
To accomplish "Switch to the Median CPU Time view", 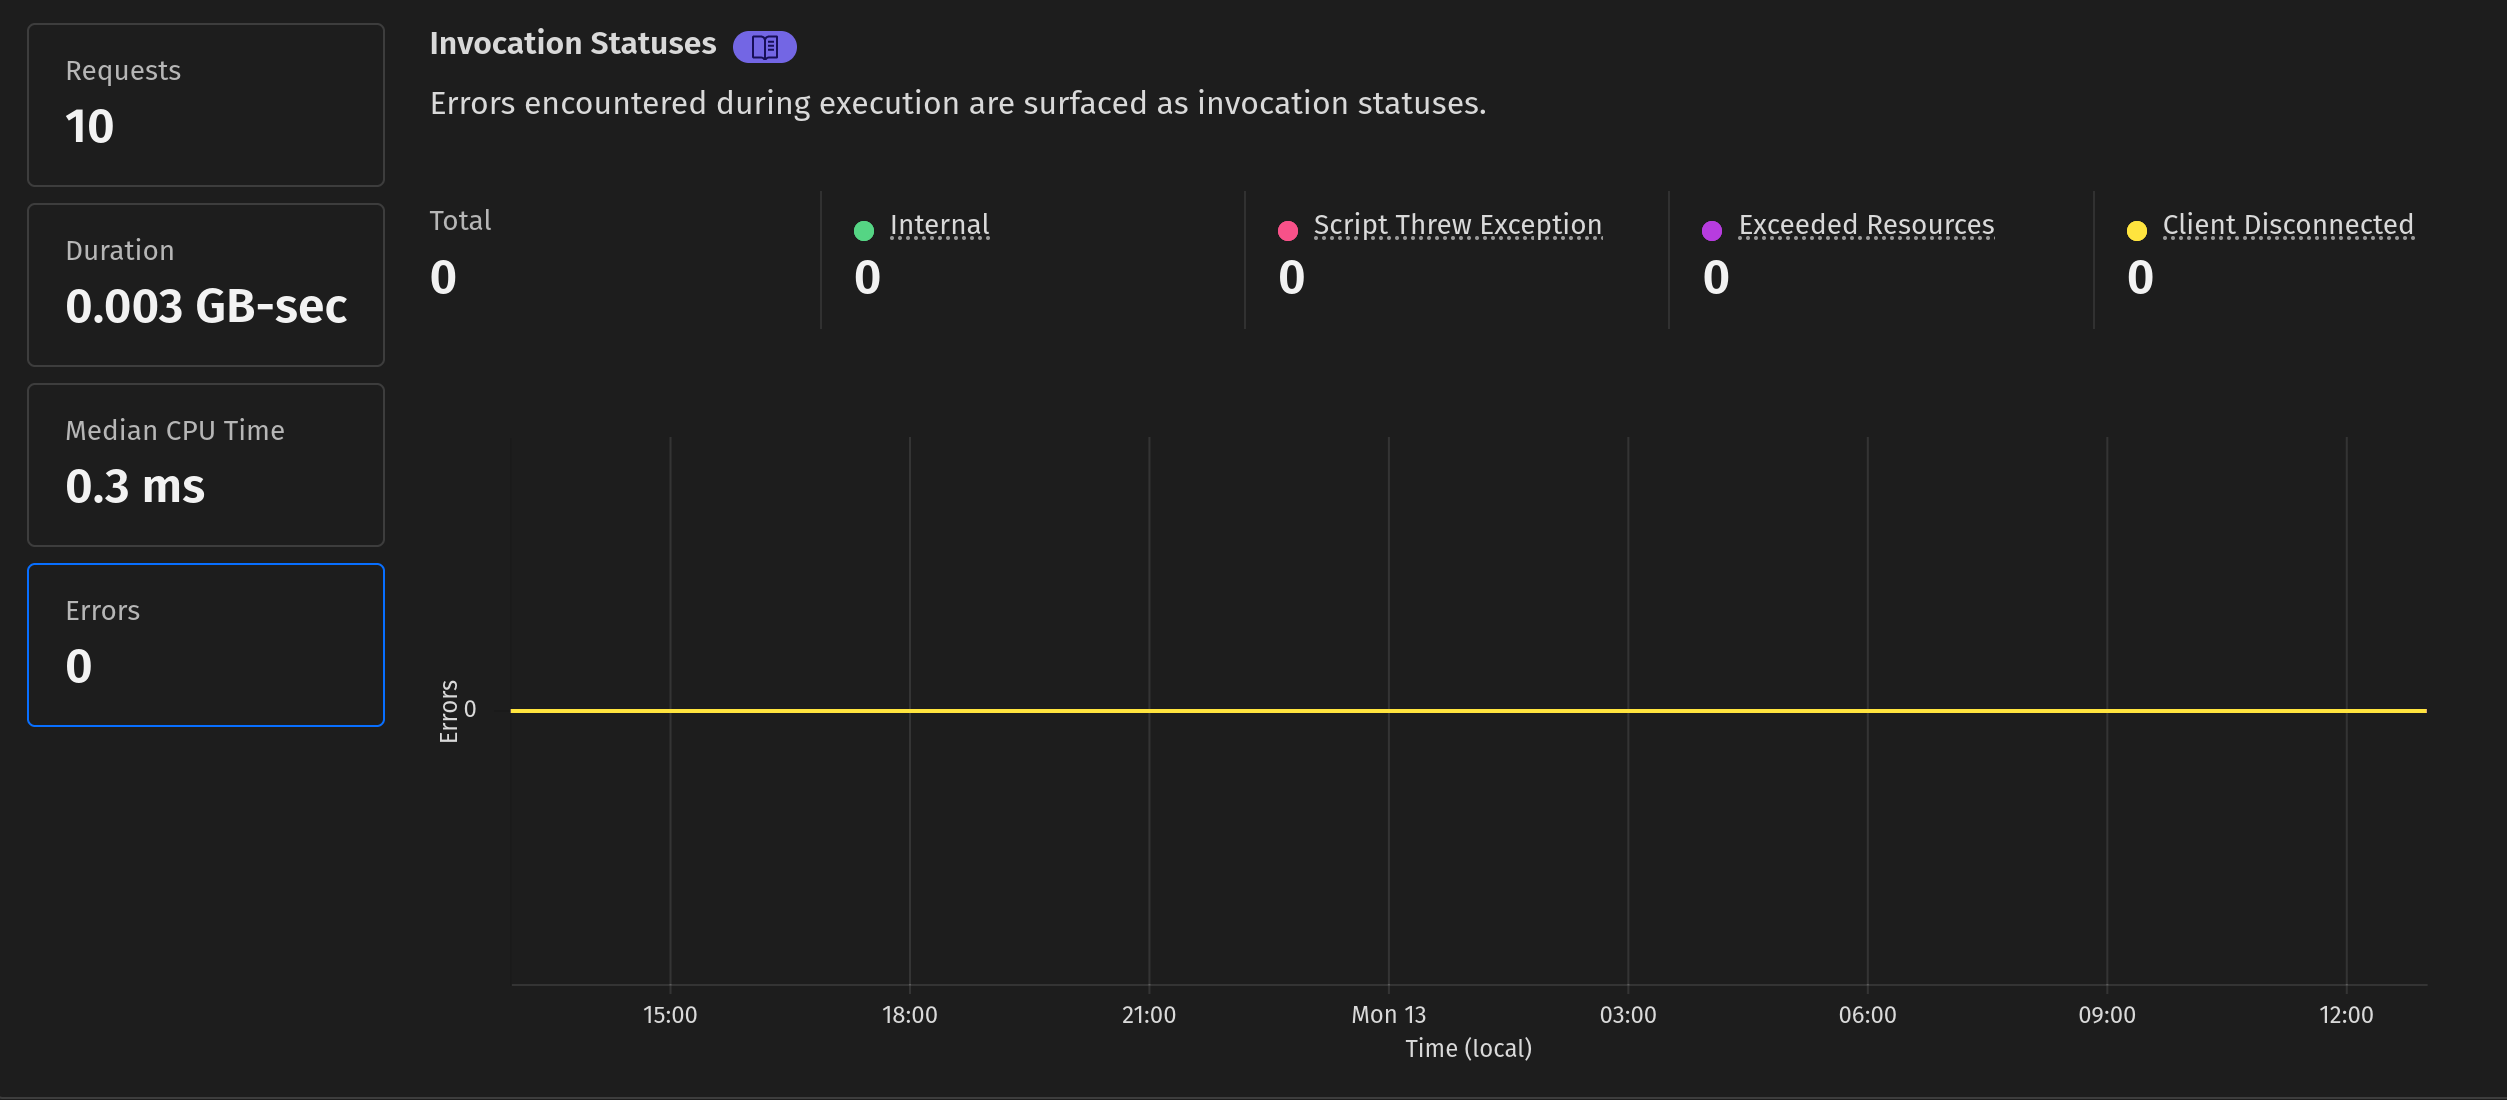I will pos(205,464).
